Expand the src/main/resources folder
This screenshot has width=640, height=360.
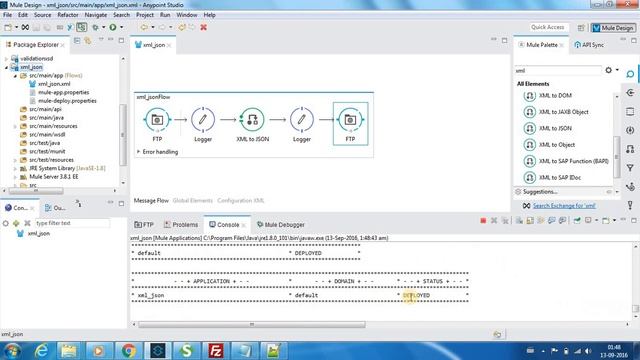[15, 126]
